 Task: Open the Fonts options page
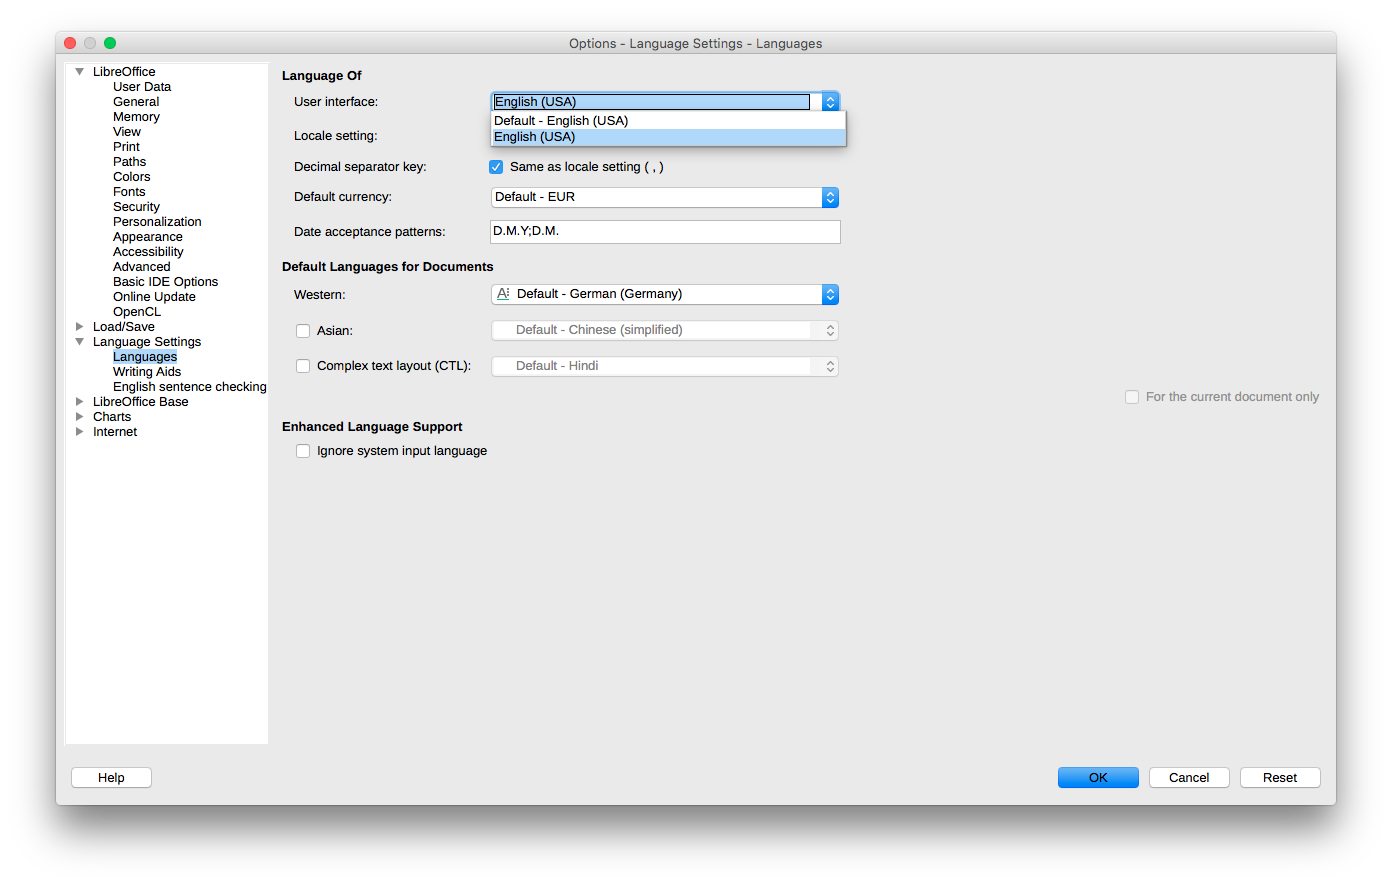pyautogui.click(x=129, y=192)
